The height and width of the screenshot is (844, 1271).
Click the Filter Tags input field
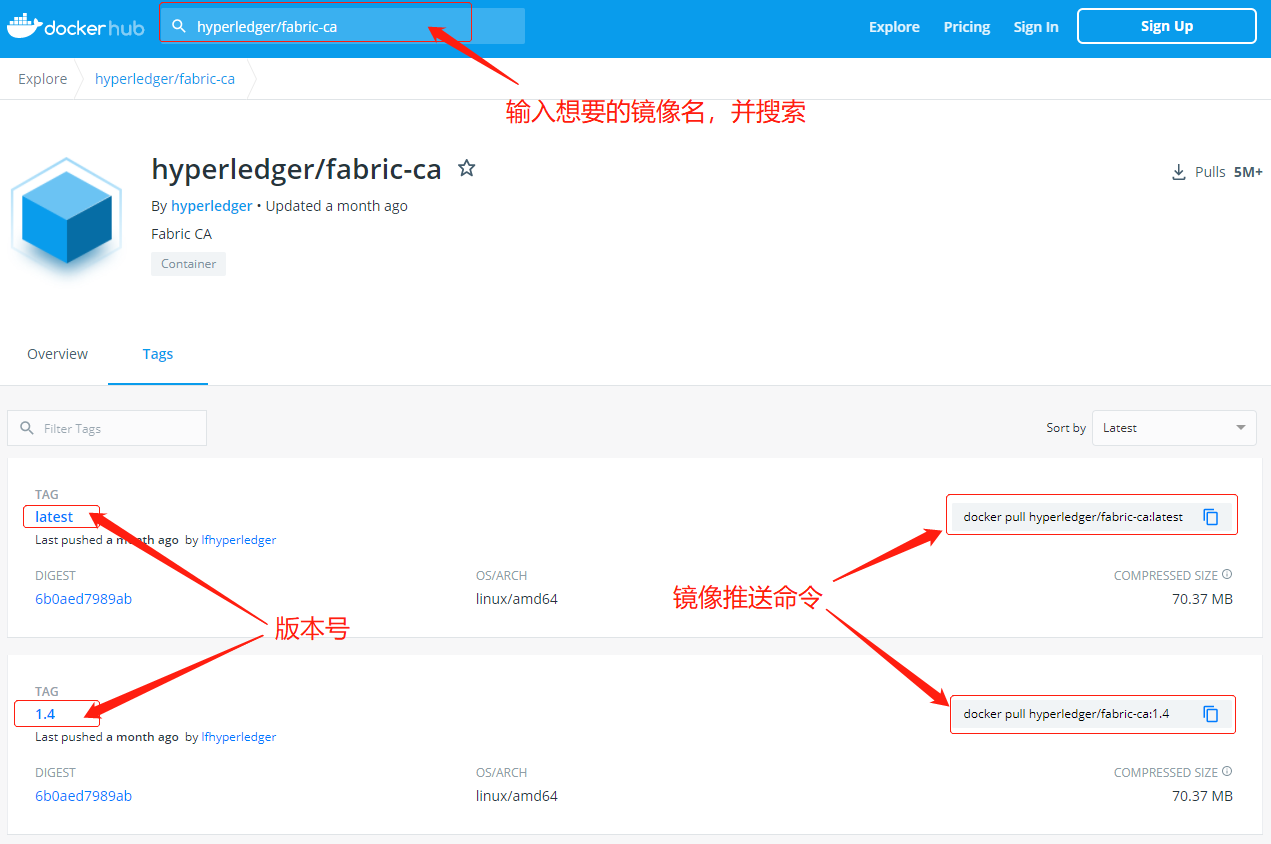coord(107,428)
